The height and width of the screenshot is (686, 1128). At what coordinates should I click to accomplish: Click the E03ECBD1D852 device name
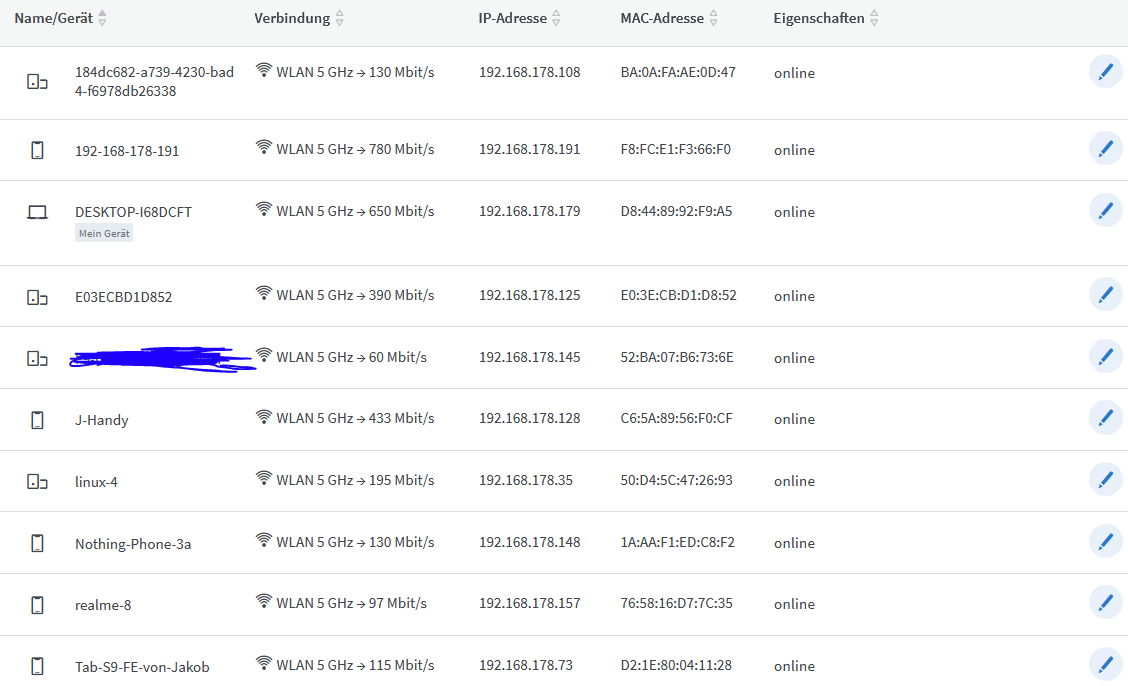pyautogui.click(x=124, y=297)
